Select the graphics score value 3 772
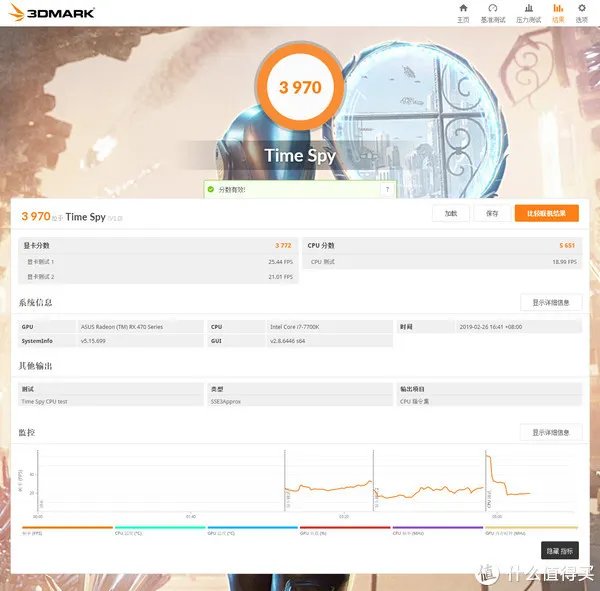The width and height of the screenshot is (600, 591). [283, 245]
